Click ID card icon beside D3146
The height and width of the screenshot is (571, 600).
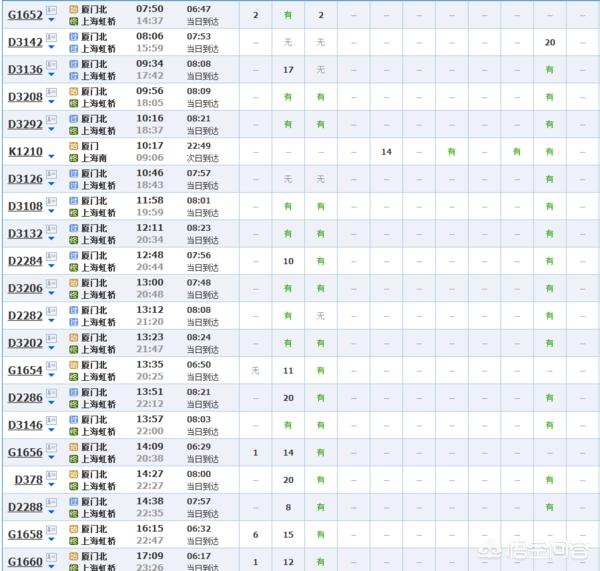pos(51,420)
